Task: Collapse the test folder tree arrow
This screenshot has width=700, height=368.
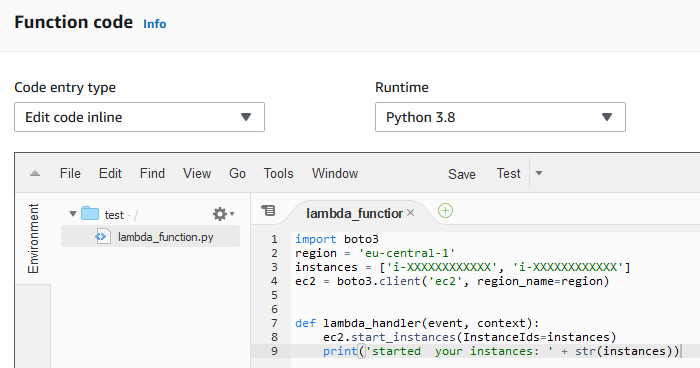Action: pyautogui.click(x=73, y=214)
